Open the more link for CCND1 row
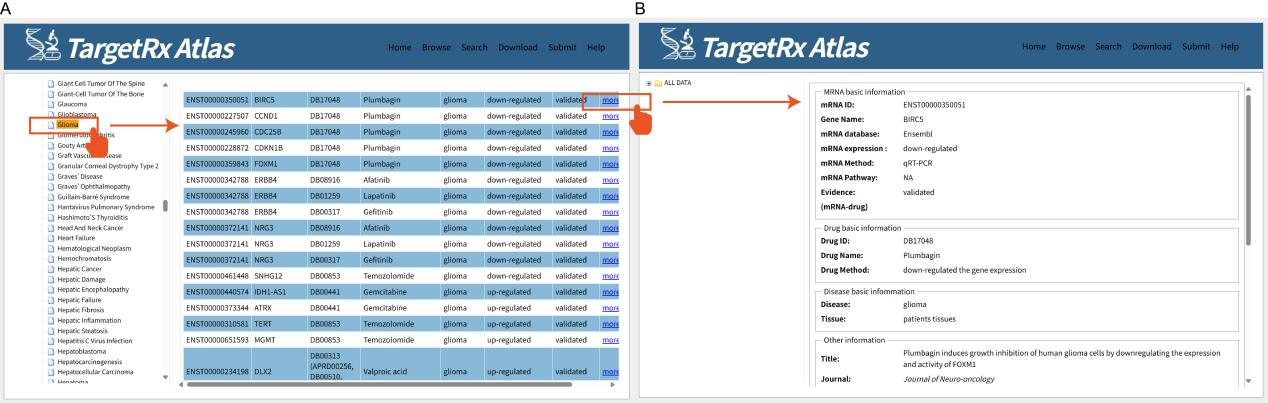The image size is (1268, 403). point(610,116)
